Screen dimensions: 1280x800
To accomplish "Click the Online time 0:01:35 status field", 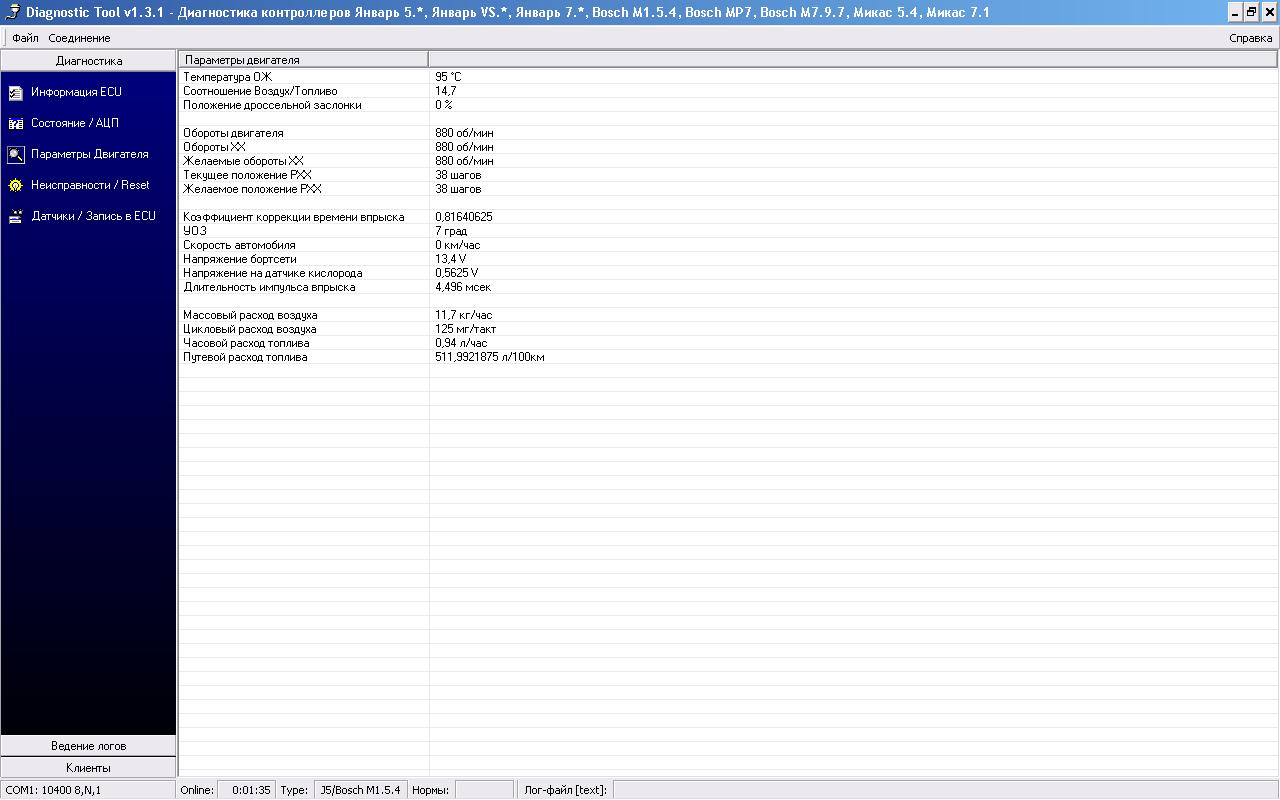I will pos(245,790).
